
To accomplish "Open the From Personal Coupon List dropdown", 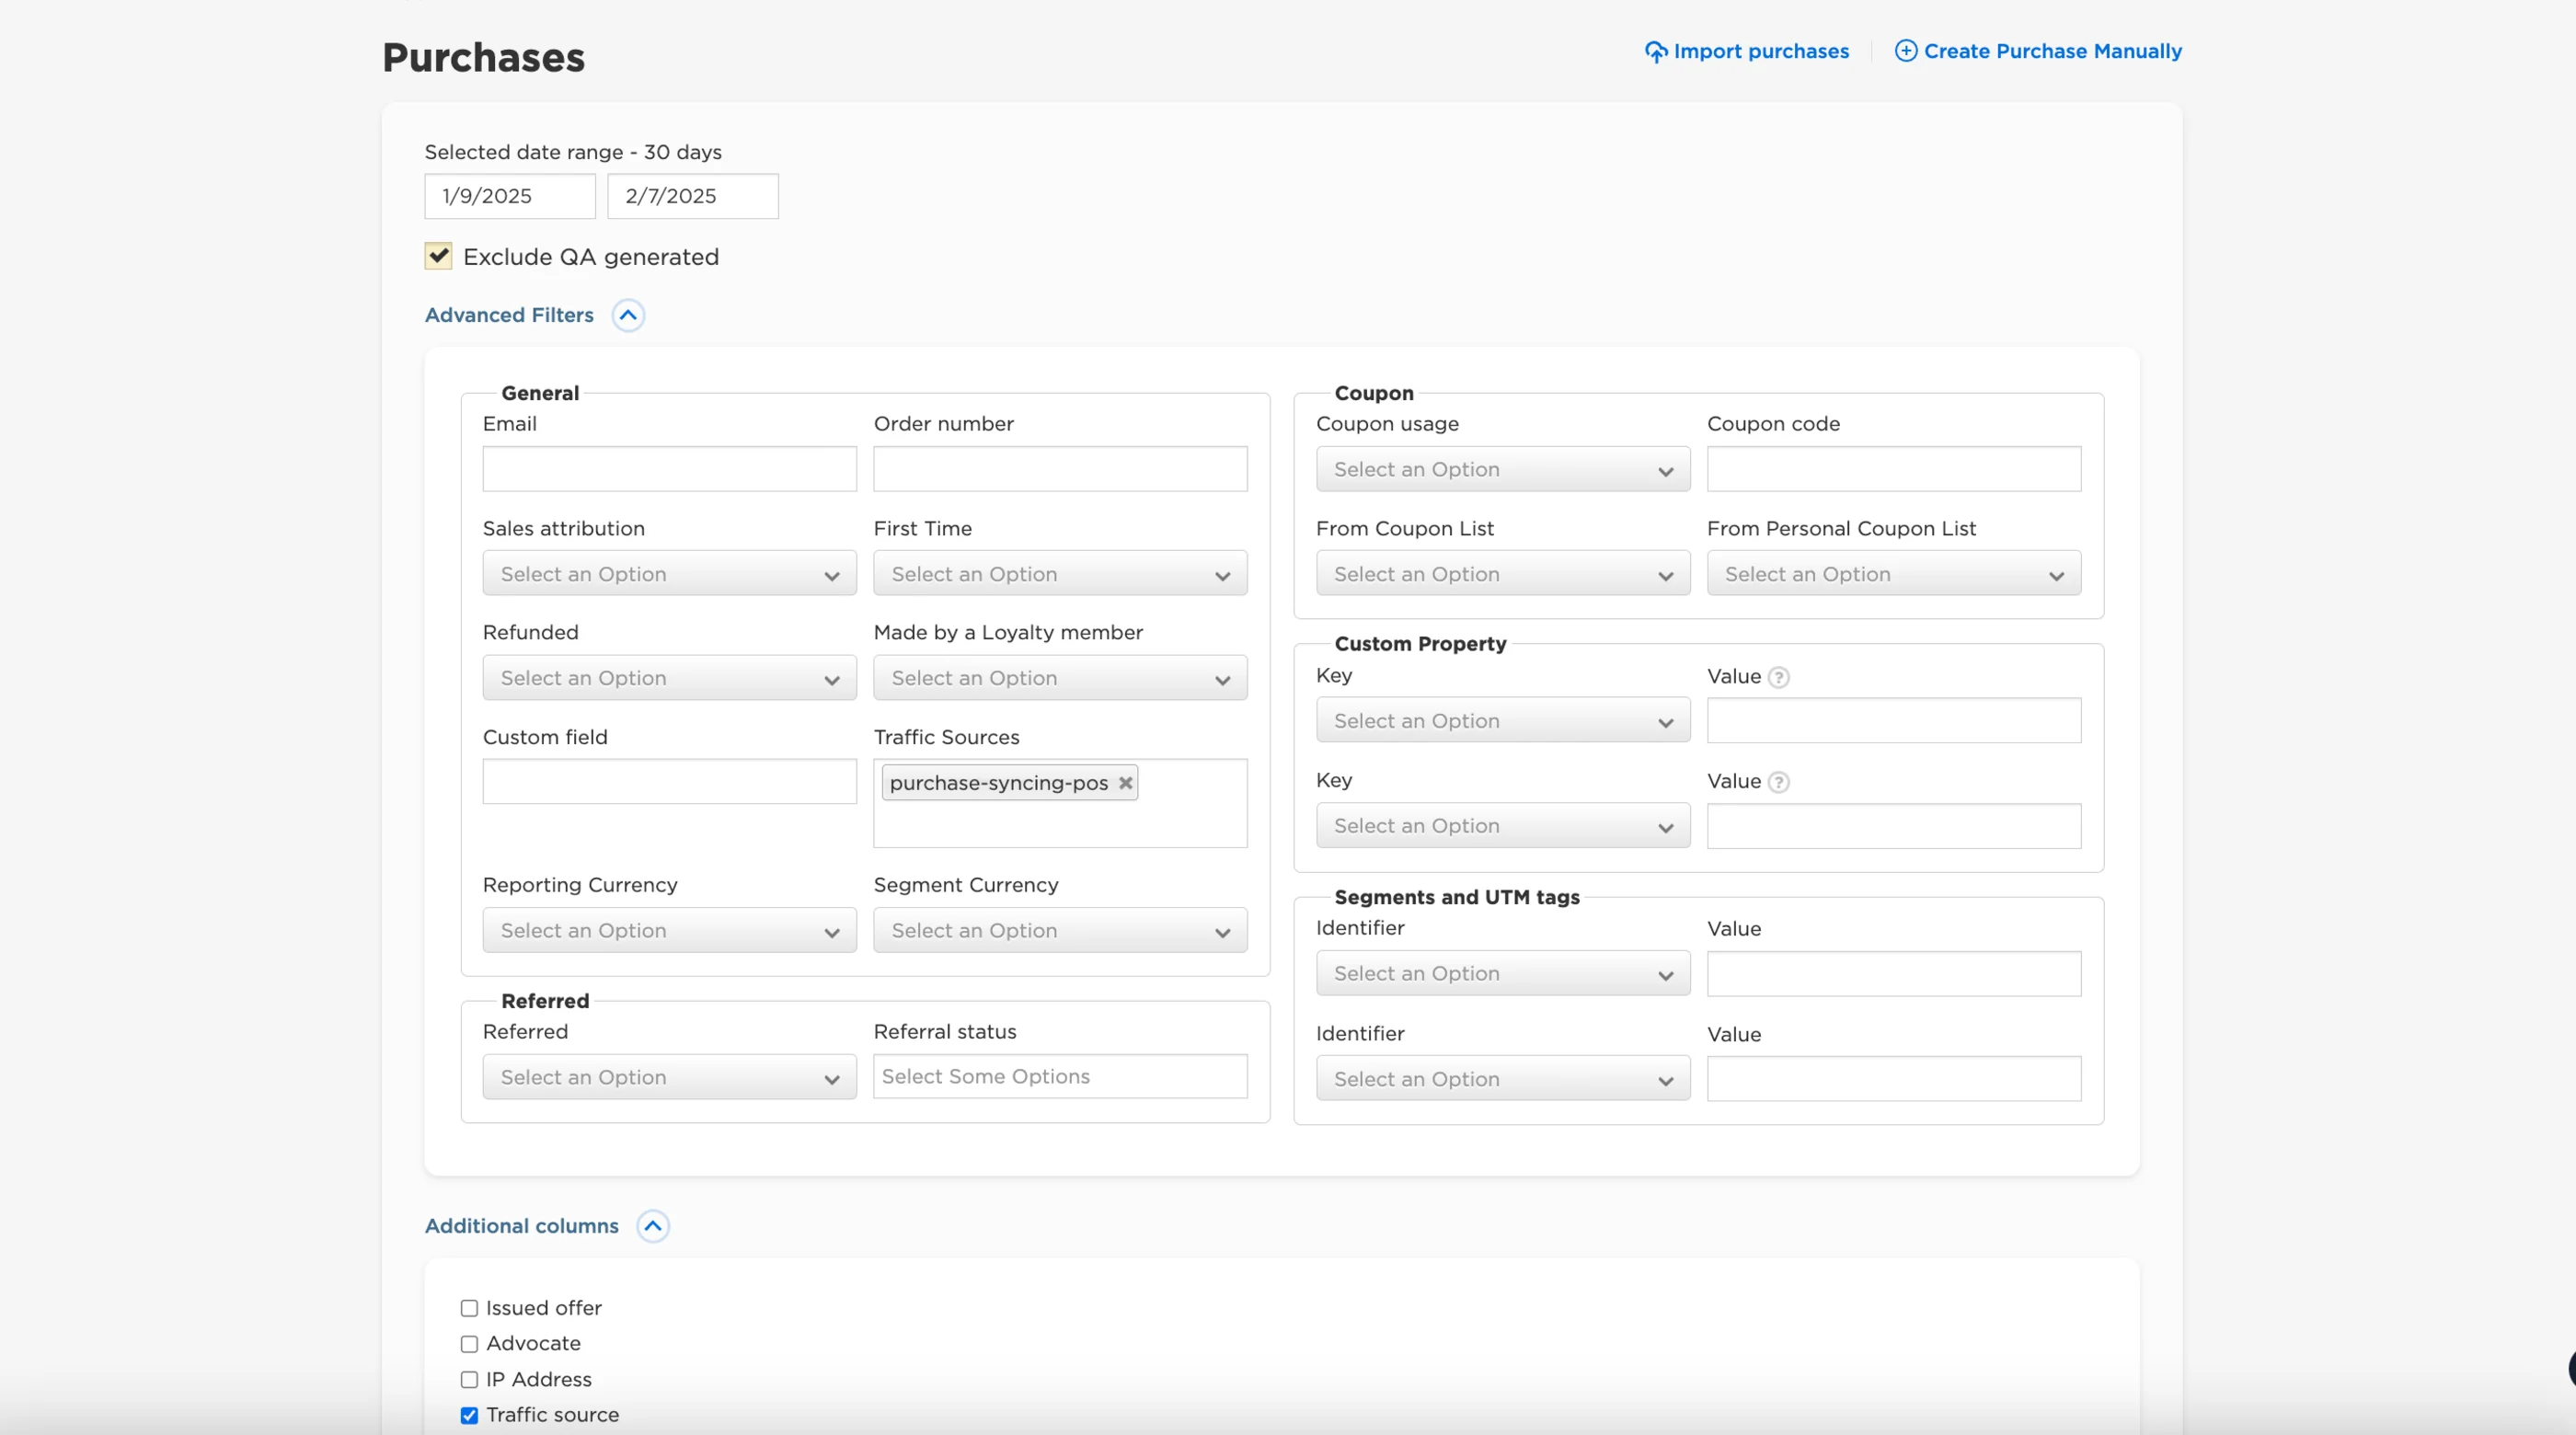I will [1893, 574].
